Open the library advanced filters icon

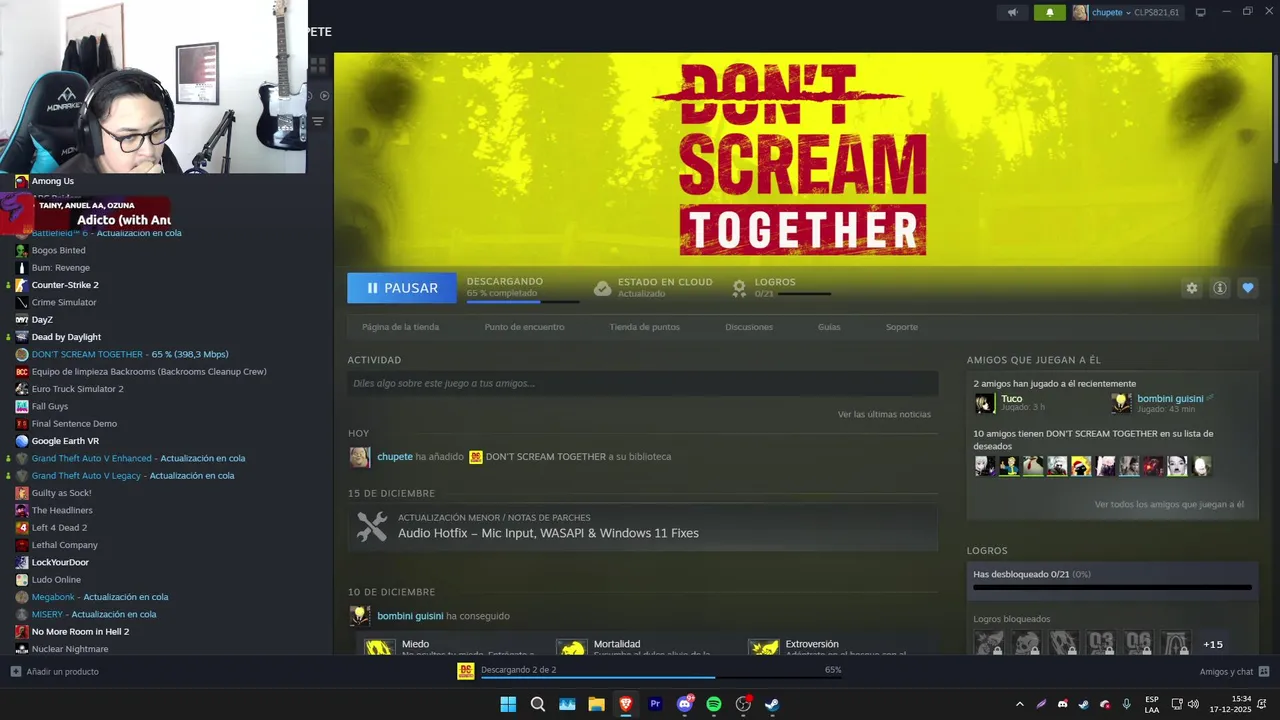click(318, 121)
